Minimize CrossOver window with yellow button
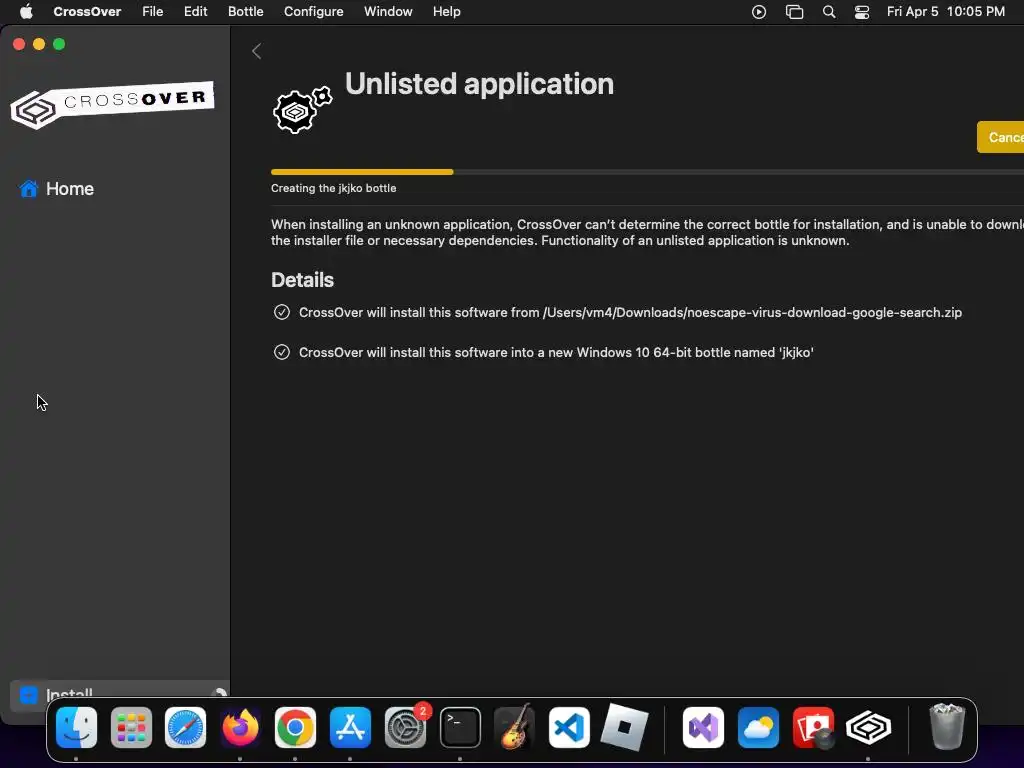 pyautogui.click(x=39, y=44)
